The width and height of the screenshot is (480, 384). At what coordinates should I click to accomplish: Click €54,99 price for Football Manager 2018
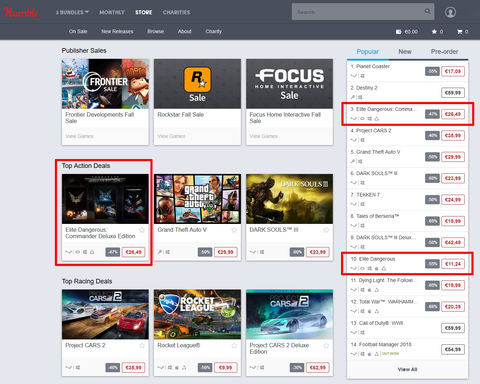coord(453,349)
